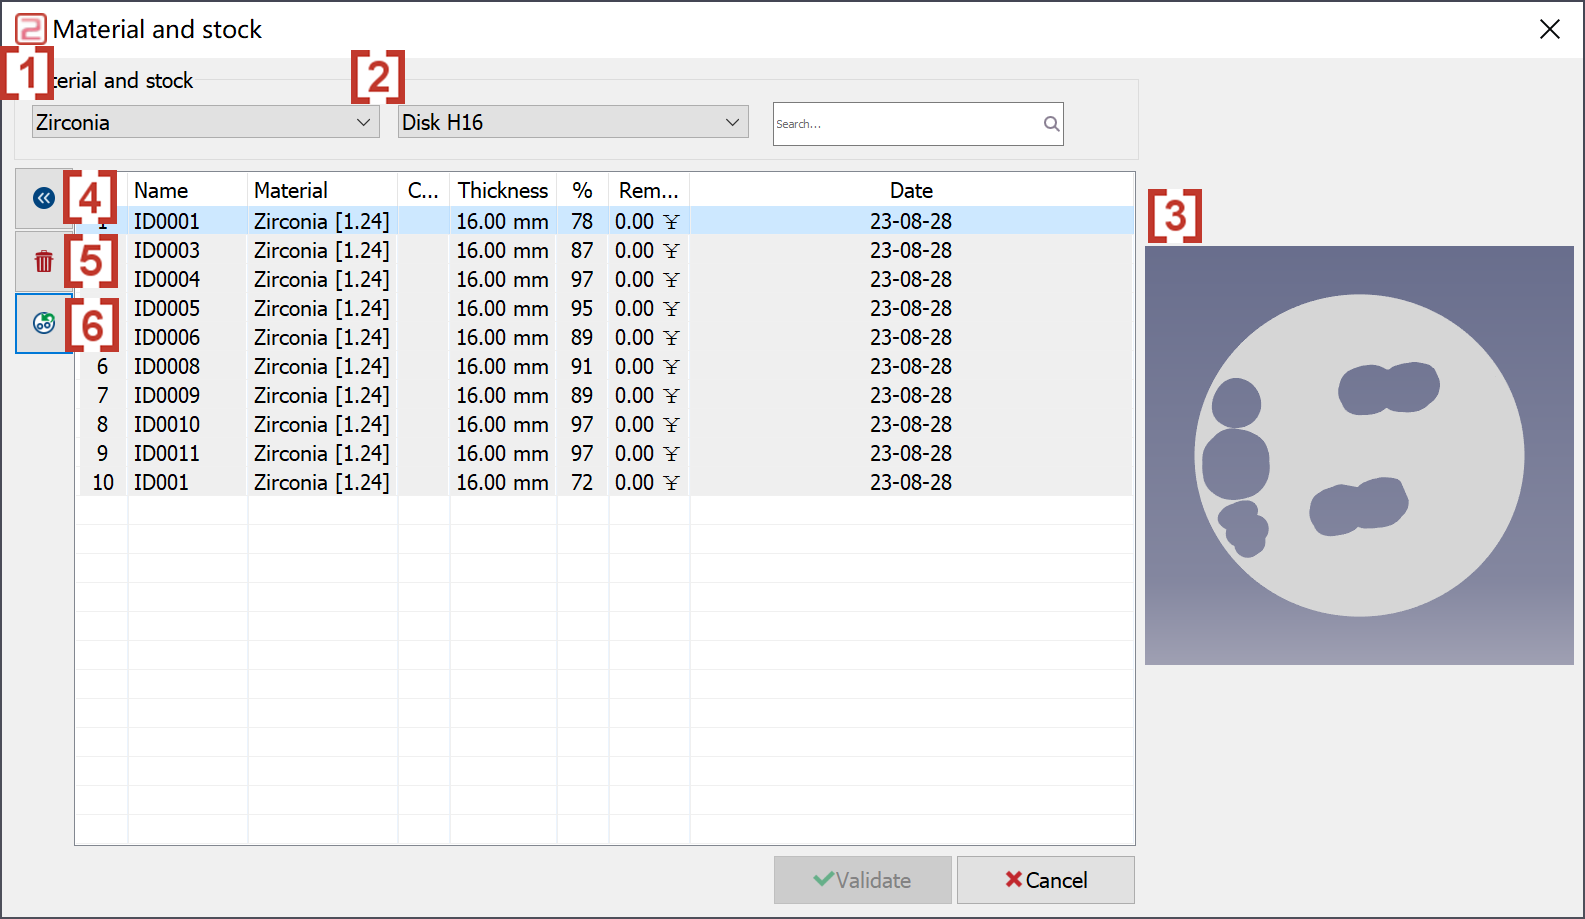1585x919 pixels.
Task: Sort by the Thickness column header
Action: pyautogui.click(x=503, y=190)
